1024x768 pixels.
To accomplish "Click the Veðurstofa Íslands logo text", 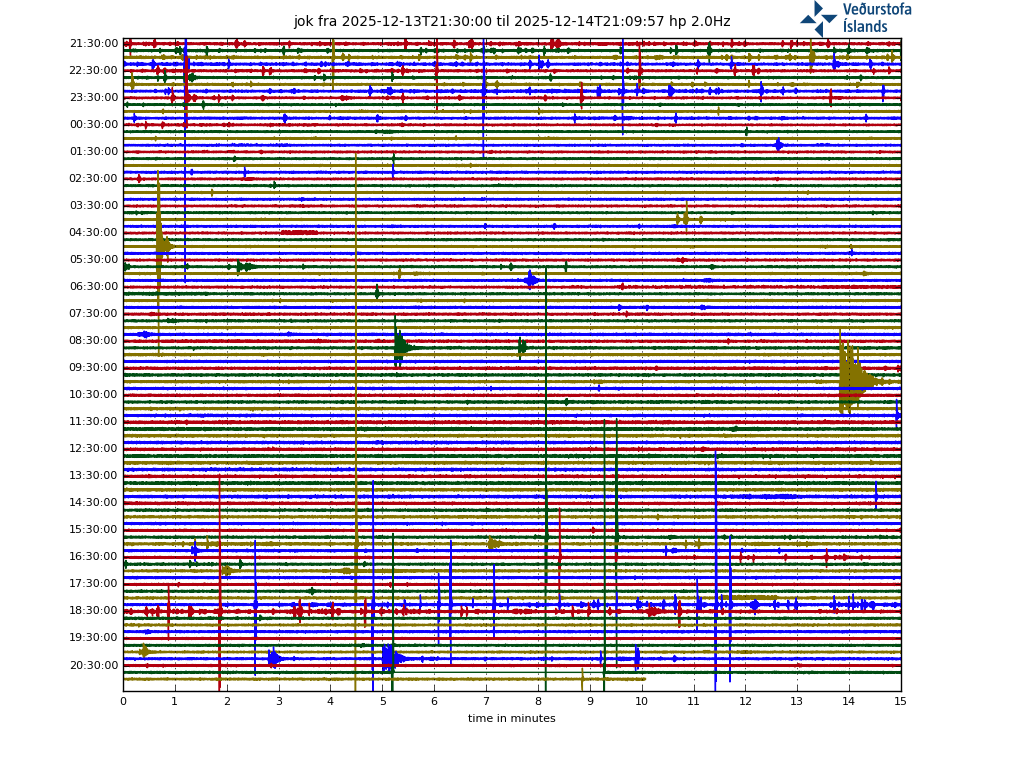I will tap(877, 18).
